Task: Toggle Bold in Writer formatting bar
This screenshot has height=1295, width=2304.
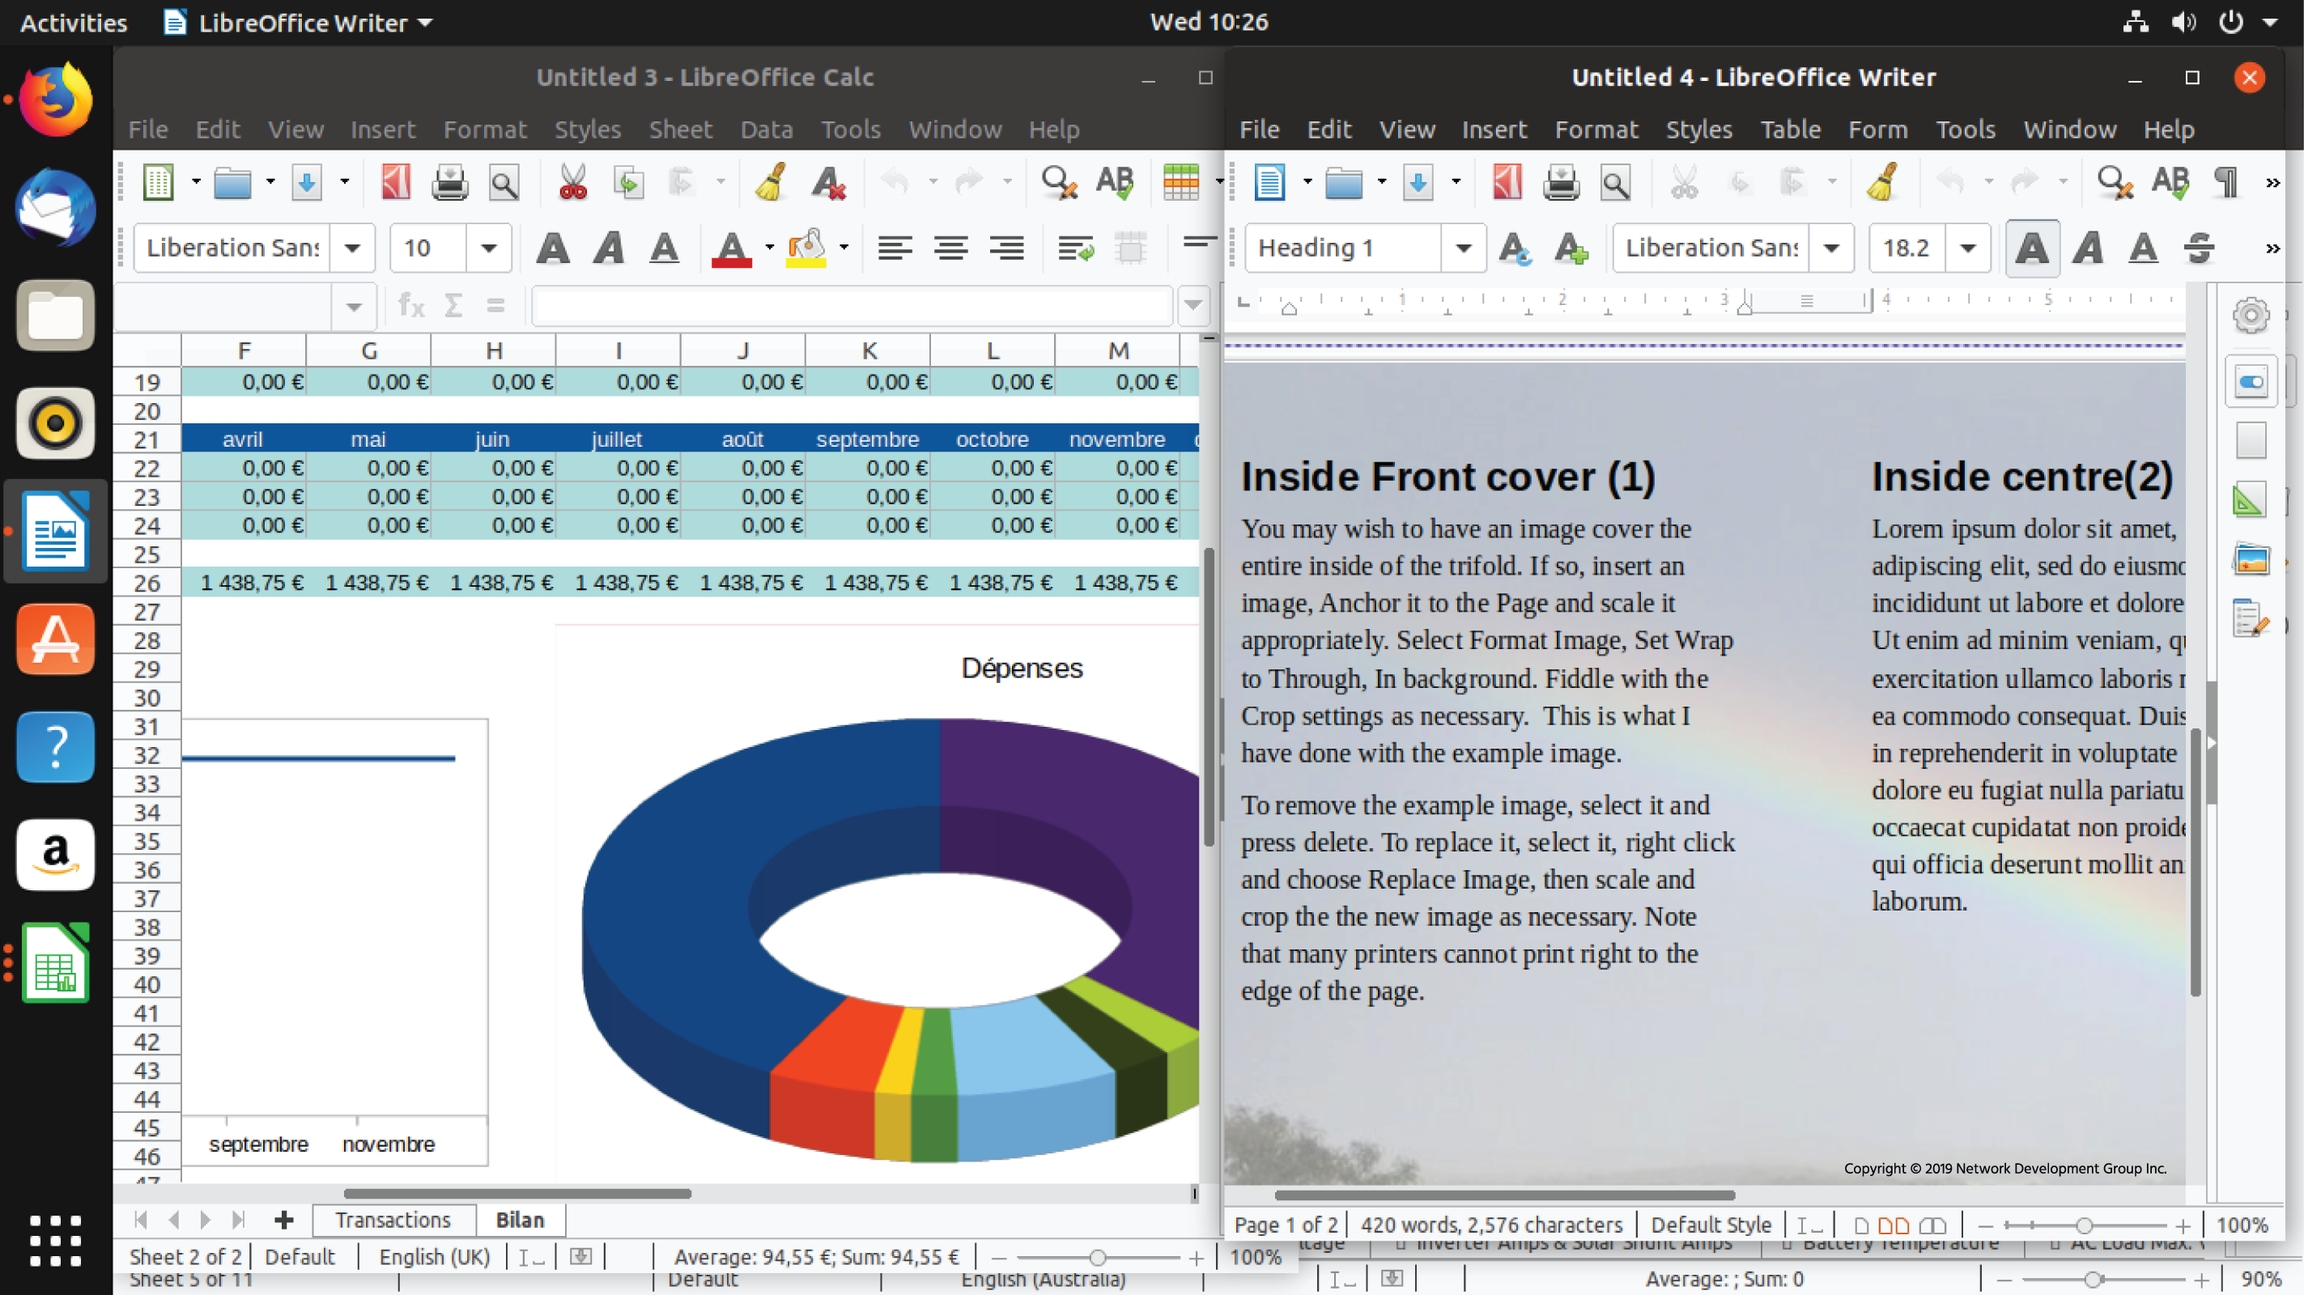Action: tap(2031, 248)
